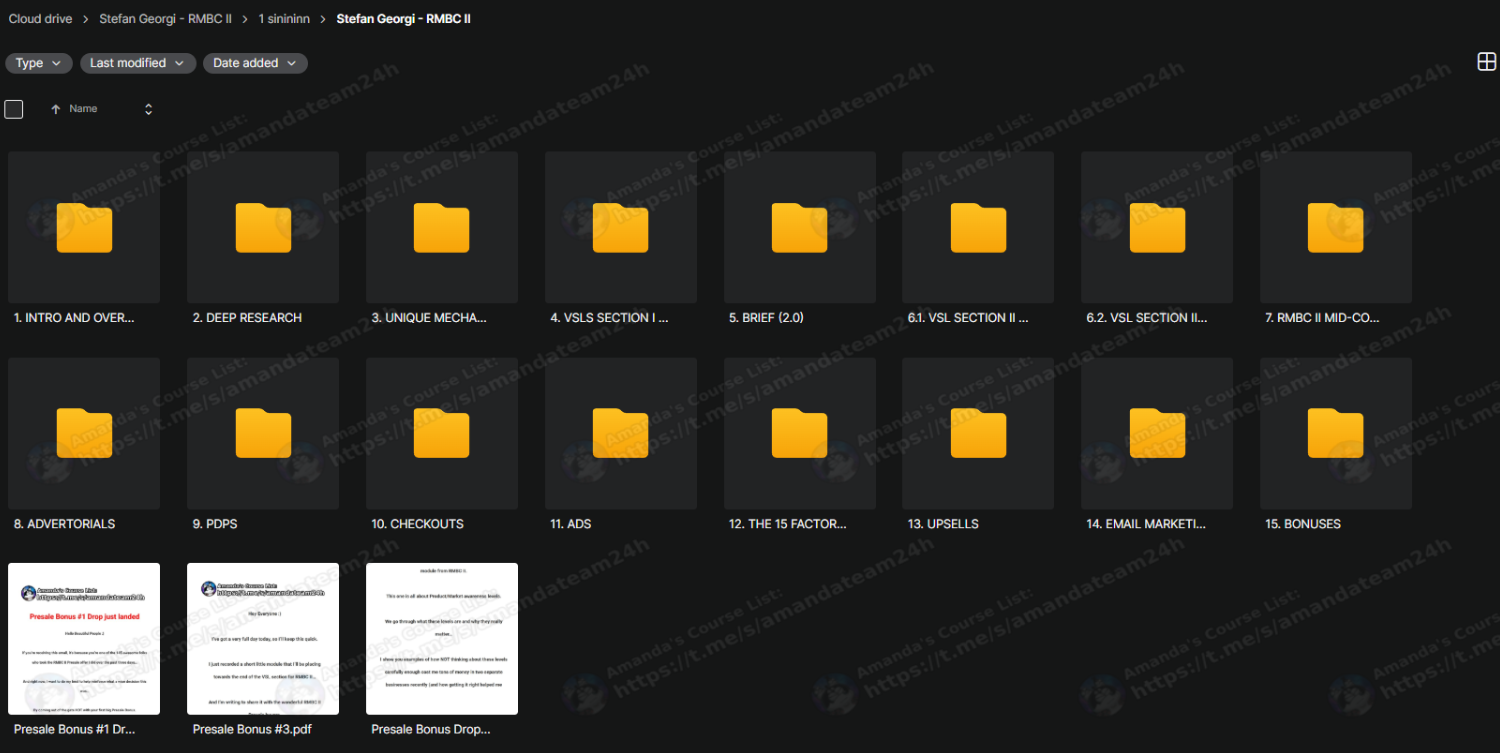Open sort options arrows beside Name
This screenshot has width=1500, height=753.
click(148, 109)
